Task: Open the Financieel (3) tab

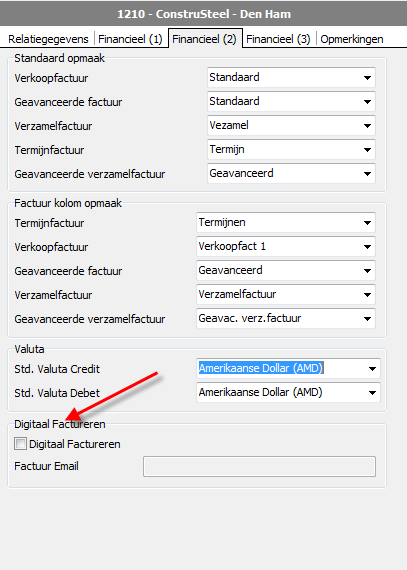Action: (x=278, y=39)
